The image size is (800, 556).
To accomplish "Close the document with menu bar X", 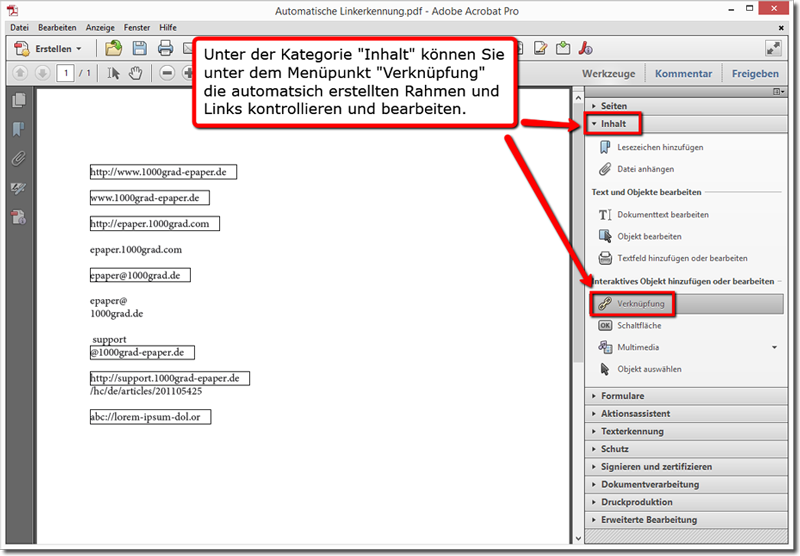I will [x=781, y=28].
